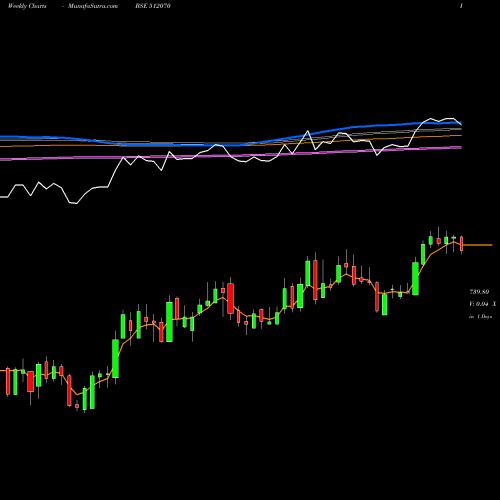Click the 'Weekly Charts' title text
The height and width of the screenshot is (500, 500).
pyautogui.click(x=27, y=6)
